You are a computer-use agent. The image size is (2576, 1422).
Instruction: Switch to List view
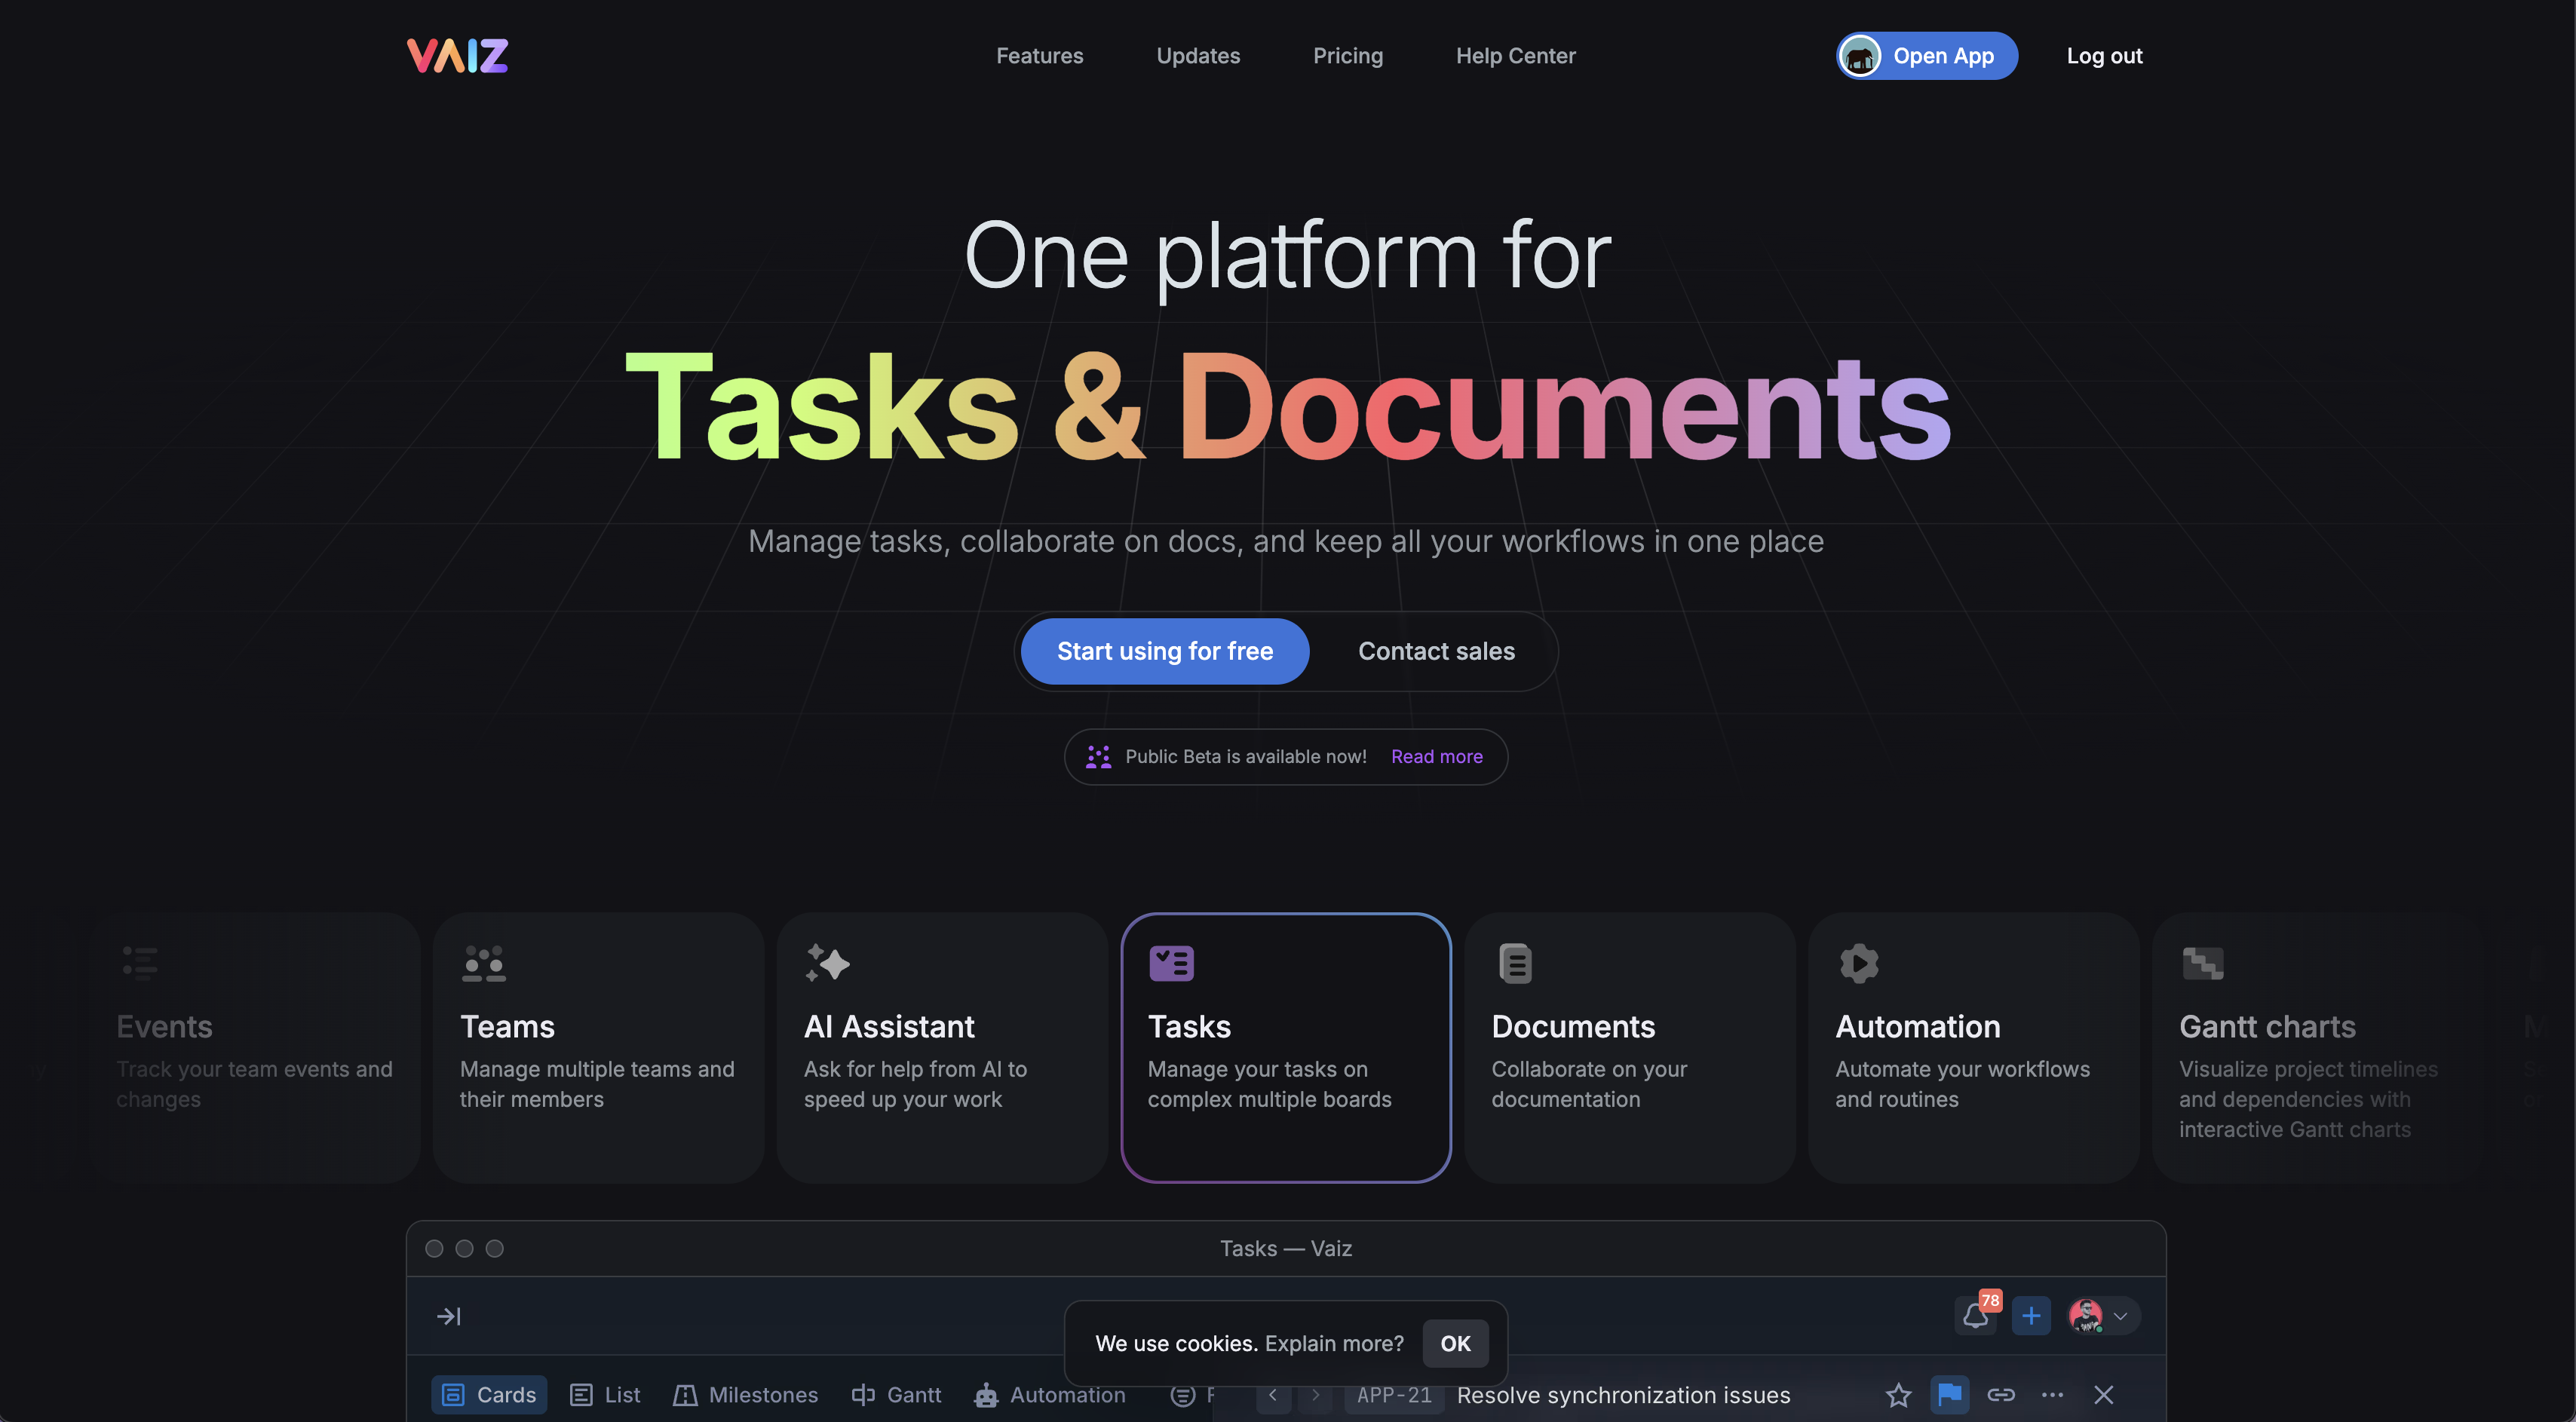coord(605,1395)
